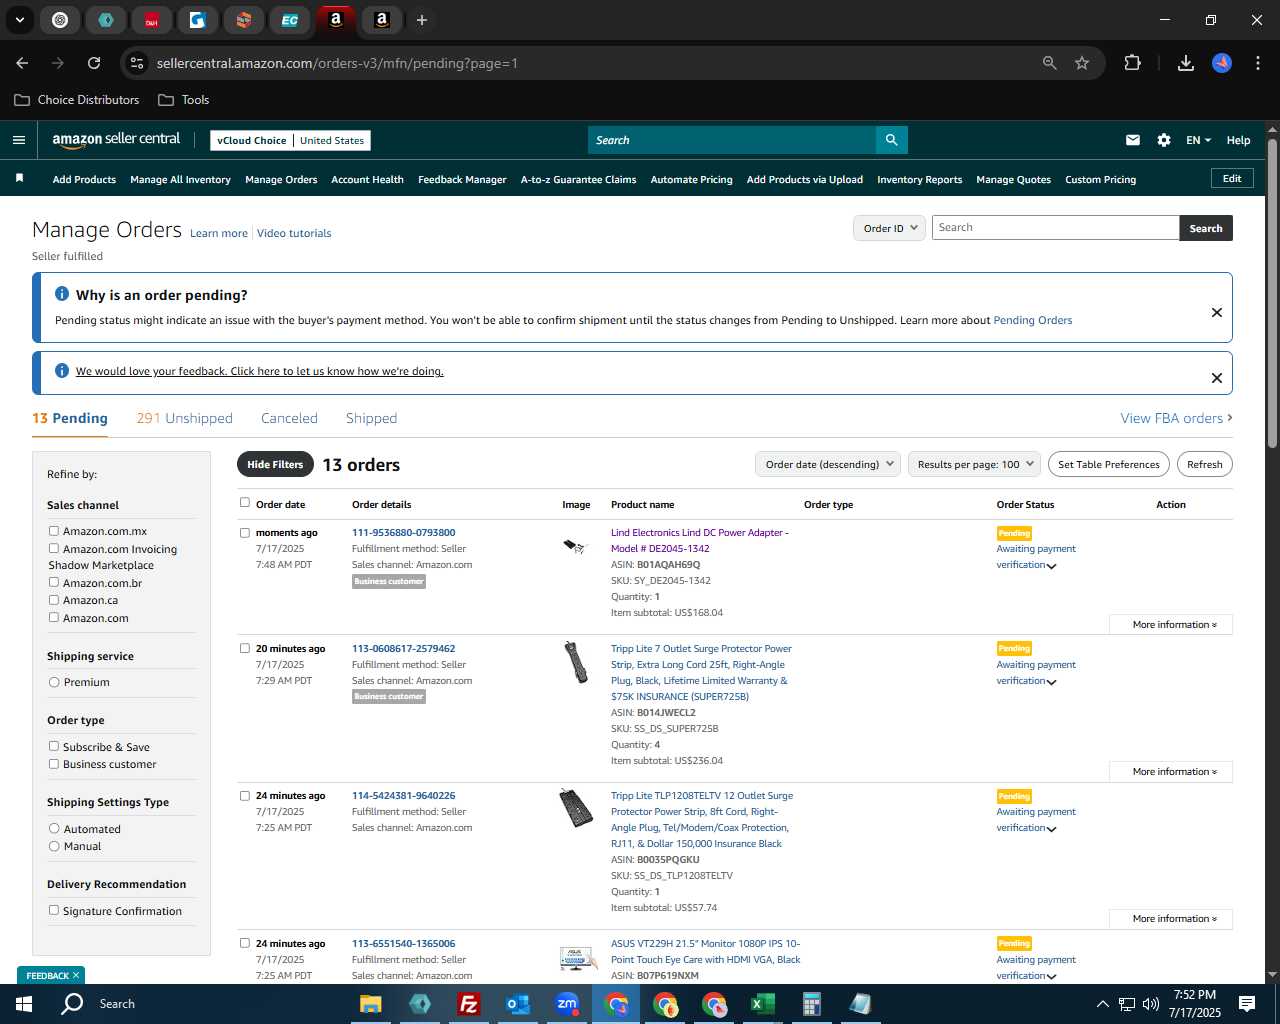Viewport: 1280px width, 1024px height.
Task: Click the order search input field
Action: click(x=1055, y=228)
